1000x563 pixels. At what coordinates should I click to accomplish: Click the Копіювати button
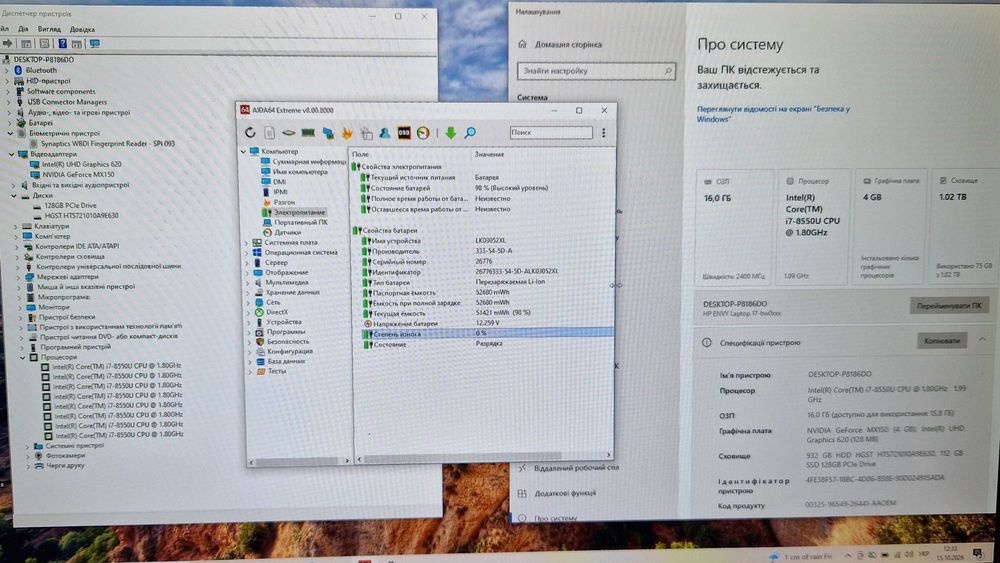(x=942, y=340)
